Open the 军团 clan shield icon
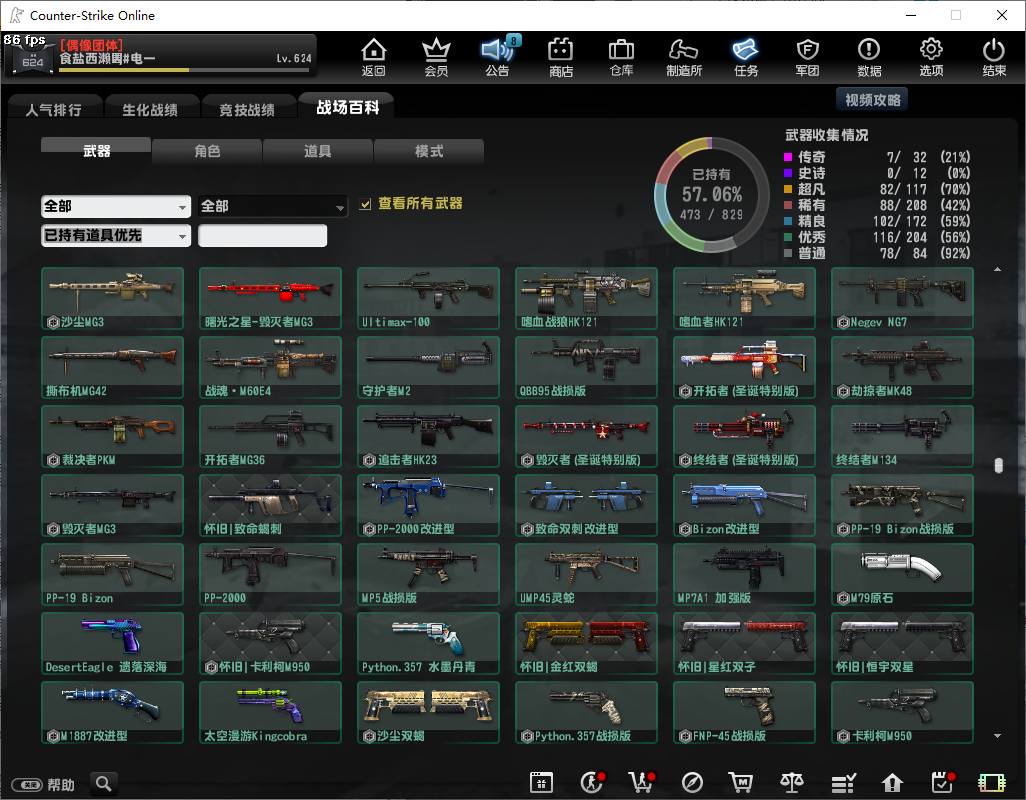 (807, 56)
